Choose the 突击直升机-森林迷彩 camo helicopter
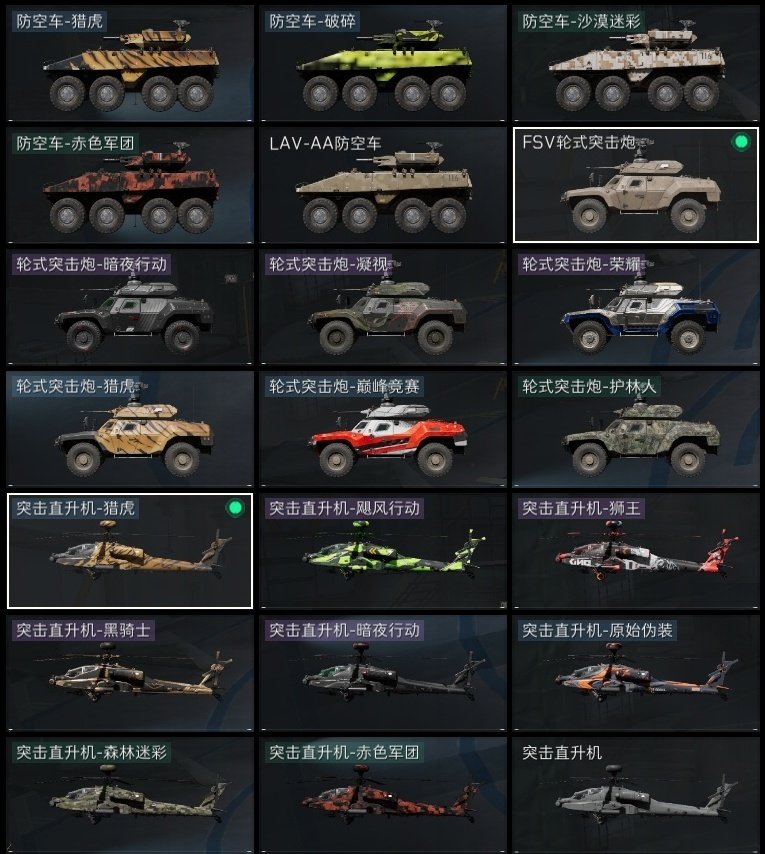Image resolution: width=765 pixels, height=854 pixels. click(x=130, y=795)
